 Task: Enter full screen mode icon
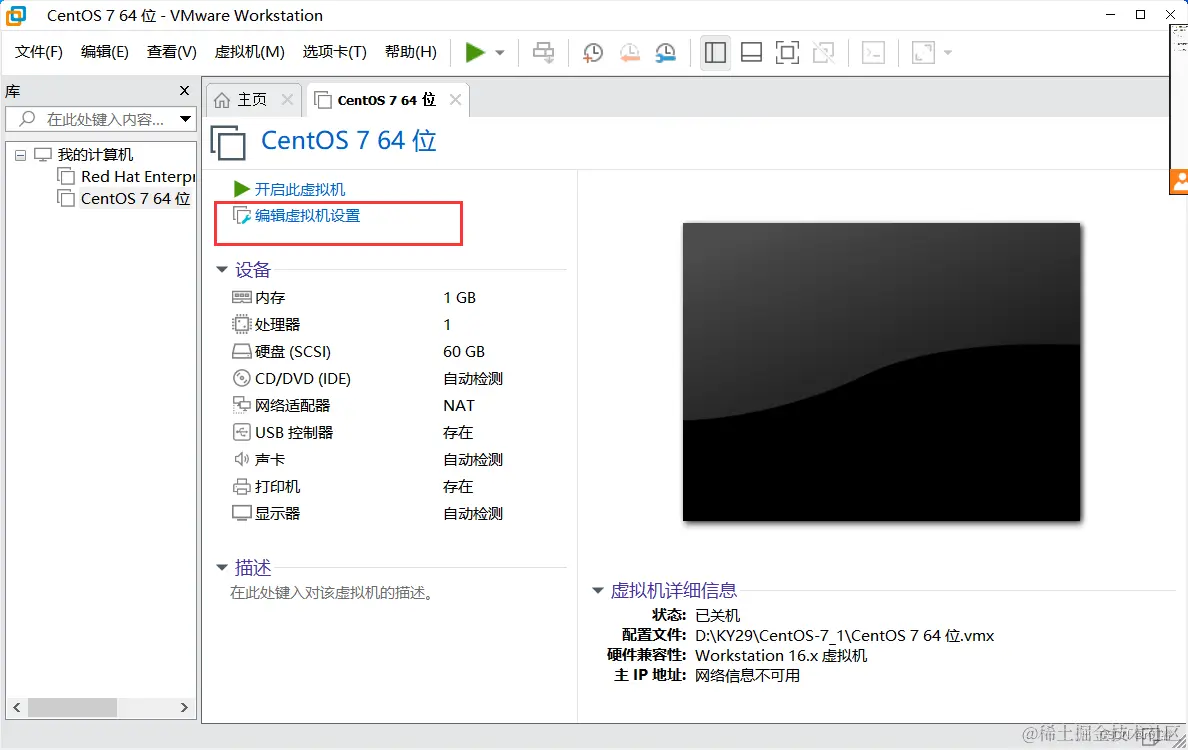(787, 52)
